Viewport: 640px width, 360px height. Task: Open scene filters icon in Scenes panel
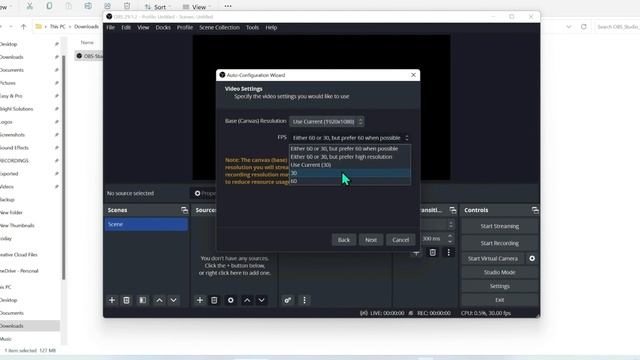[x=142, y=300]
